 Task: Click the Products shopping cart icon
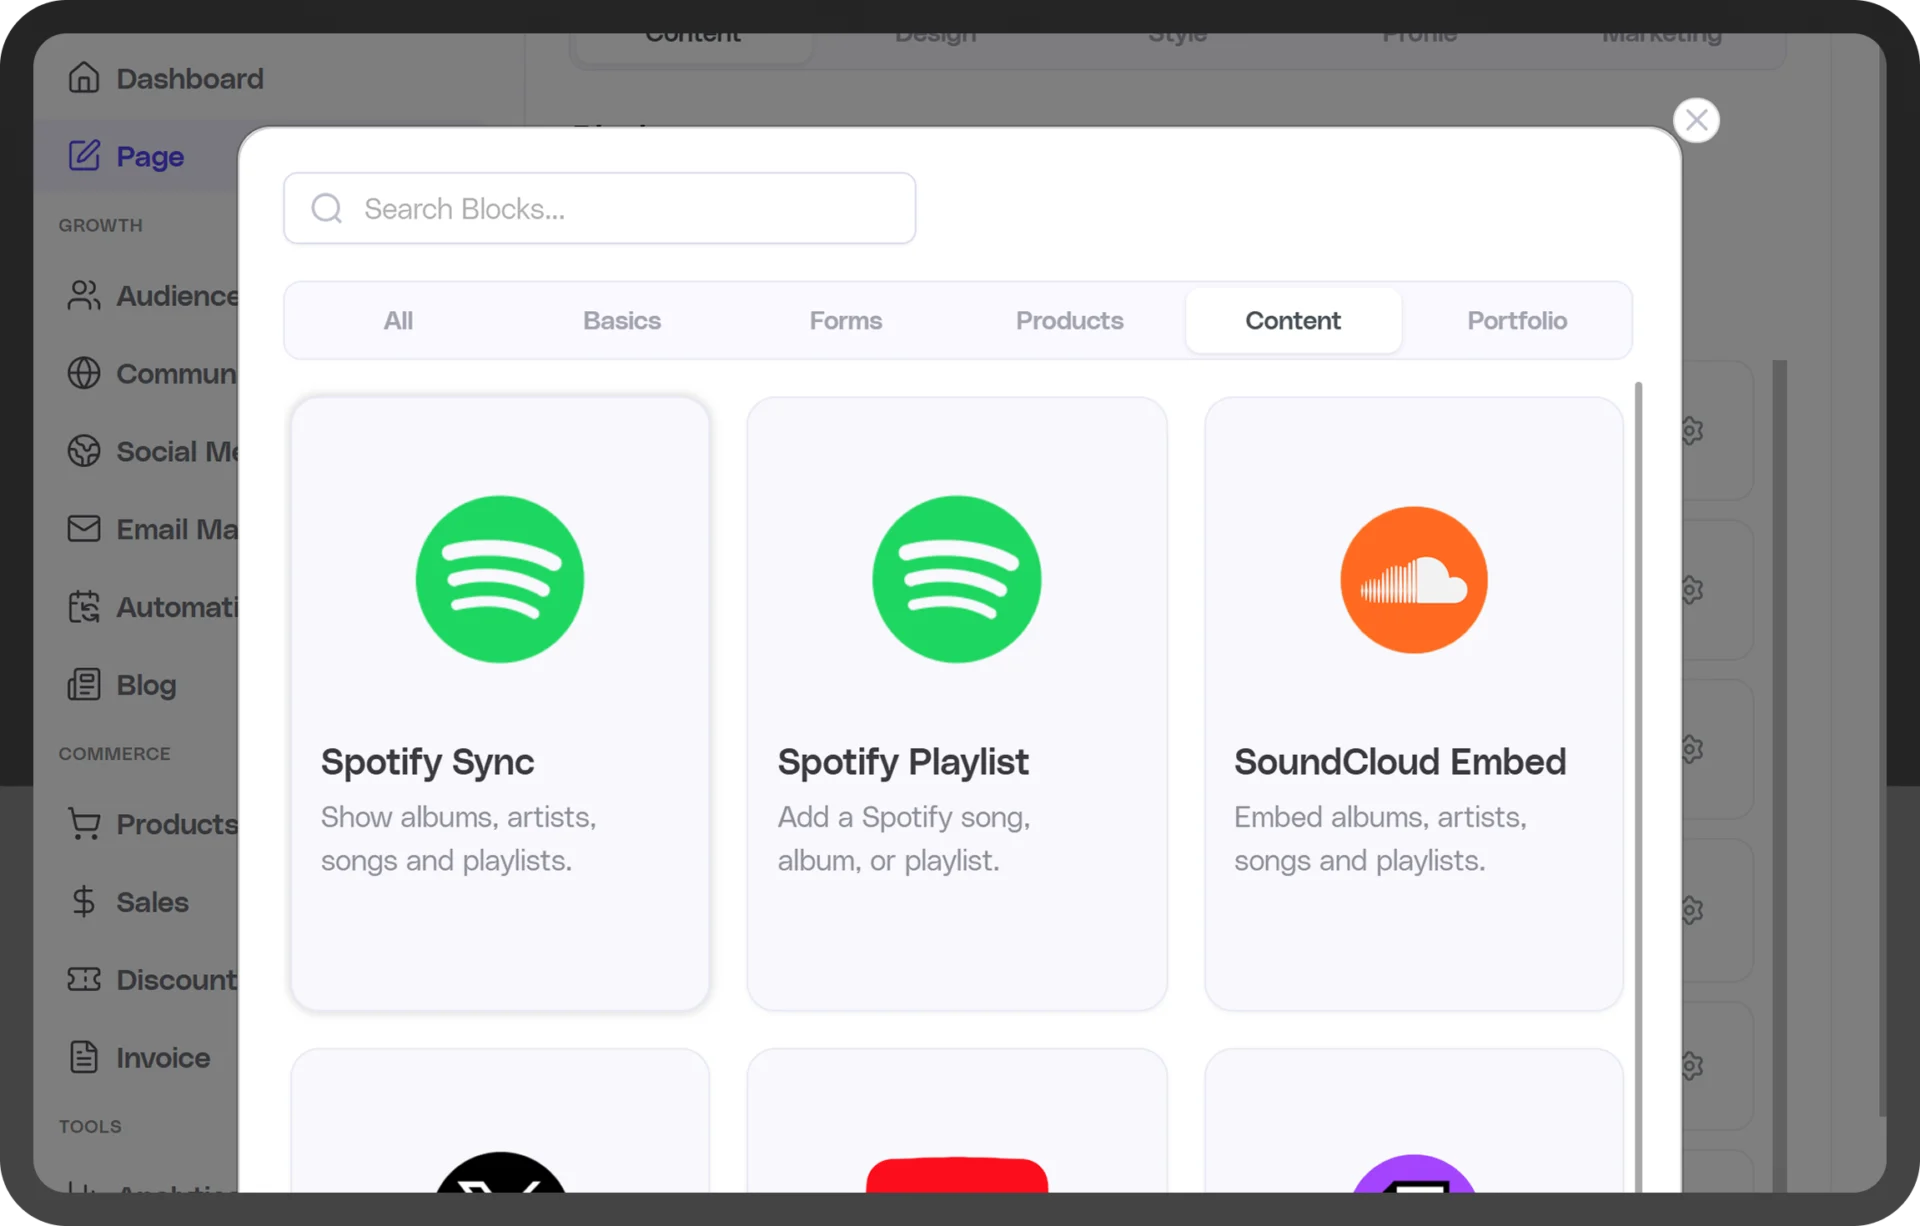pos(84,824)
